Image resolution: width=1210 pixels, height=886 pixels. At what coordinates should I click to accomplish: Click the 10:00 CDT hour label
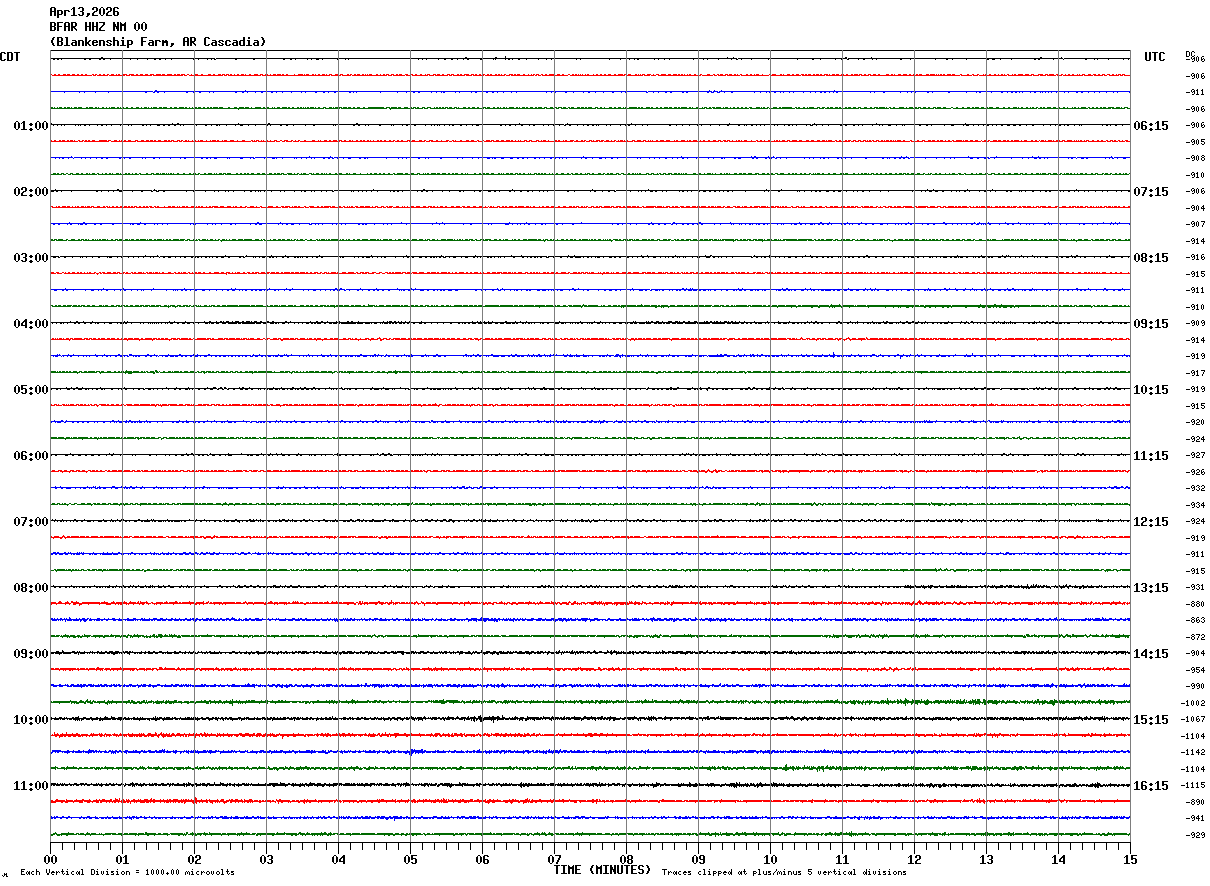coord(31,720)
